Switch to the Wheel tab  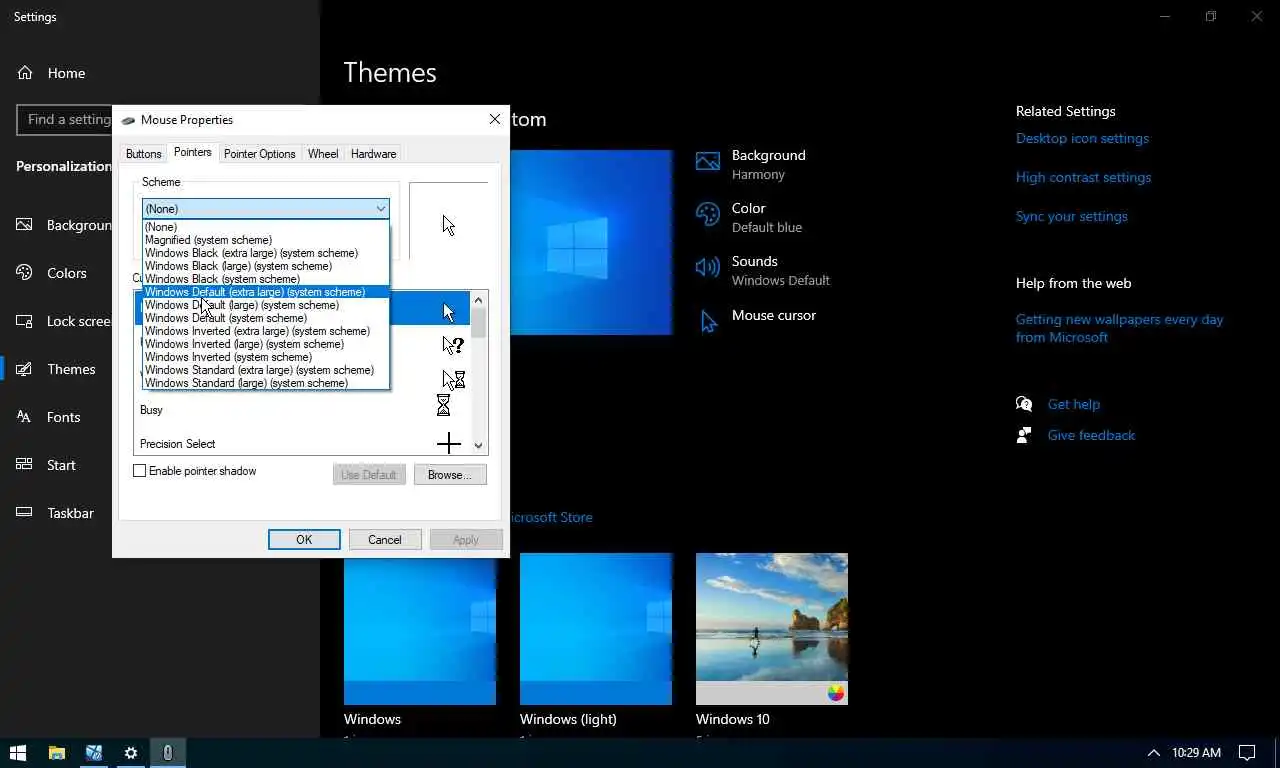click(x=323, y=154)
